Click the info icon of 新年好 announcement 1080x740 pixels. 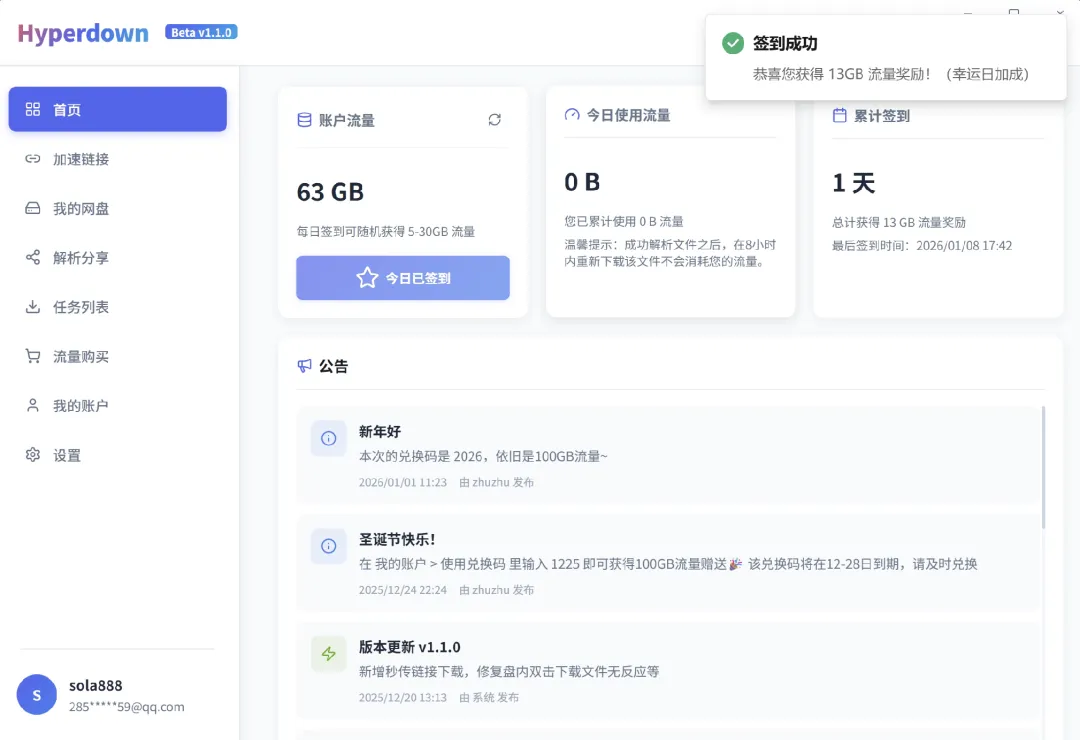coord(329,438)
